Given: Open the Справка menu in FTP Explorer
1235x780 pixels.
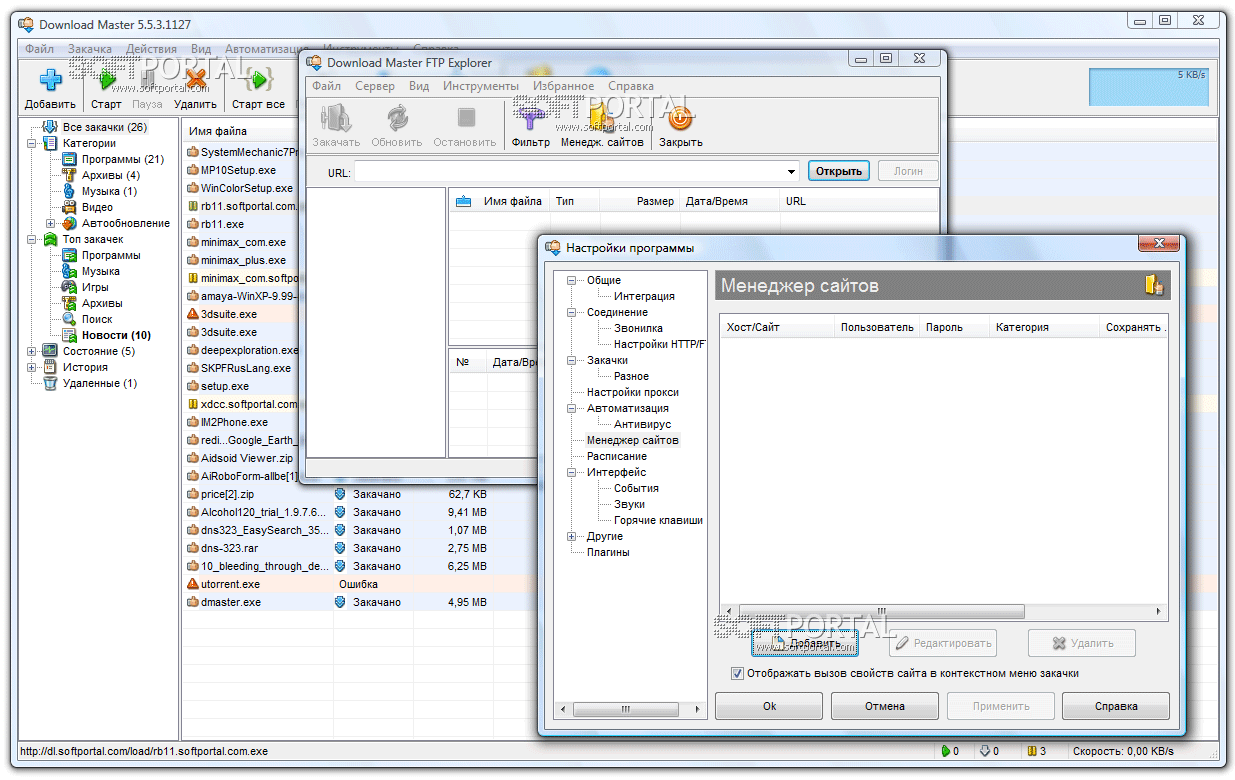Looking at the screenshot, I should coord(631,86).
